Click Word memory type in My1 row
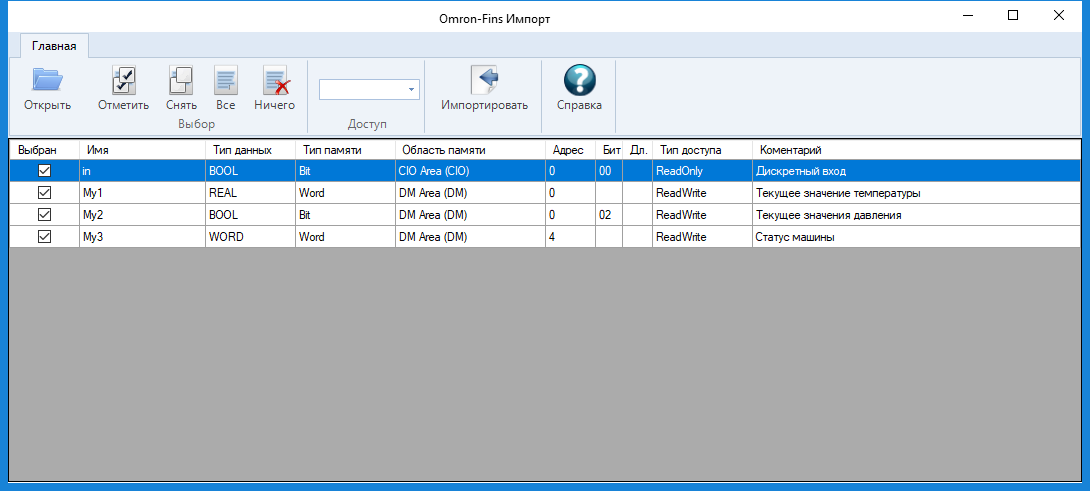 345,193
